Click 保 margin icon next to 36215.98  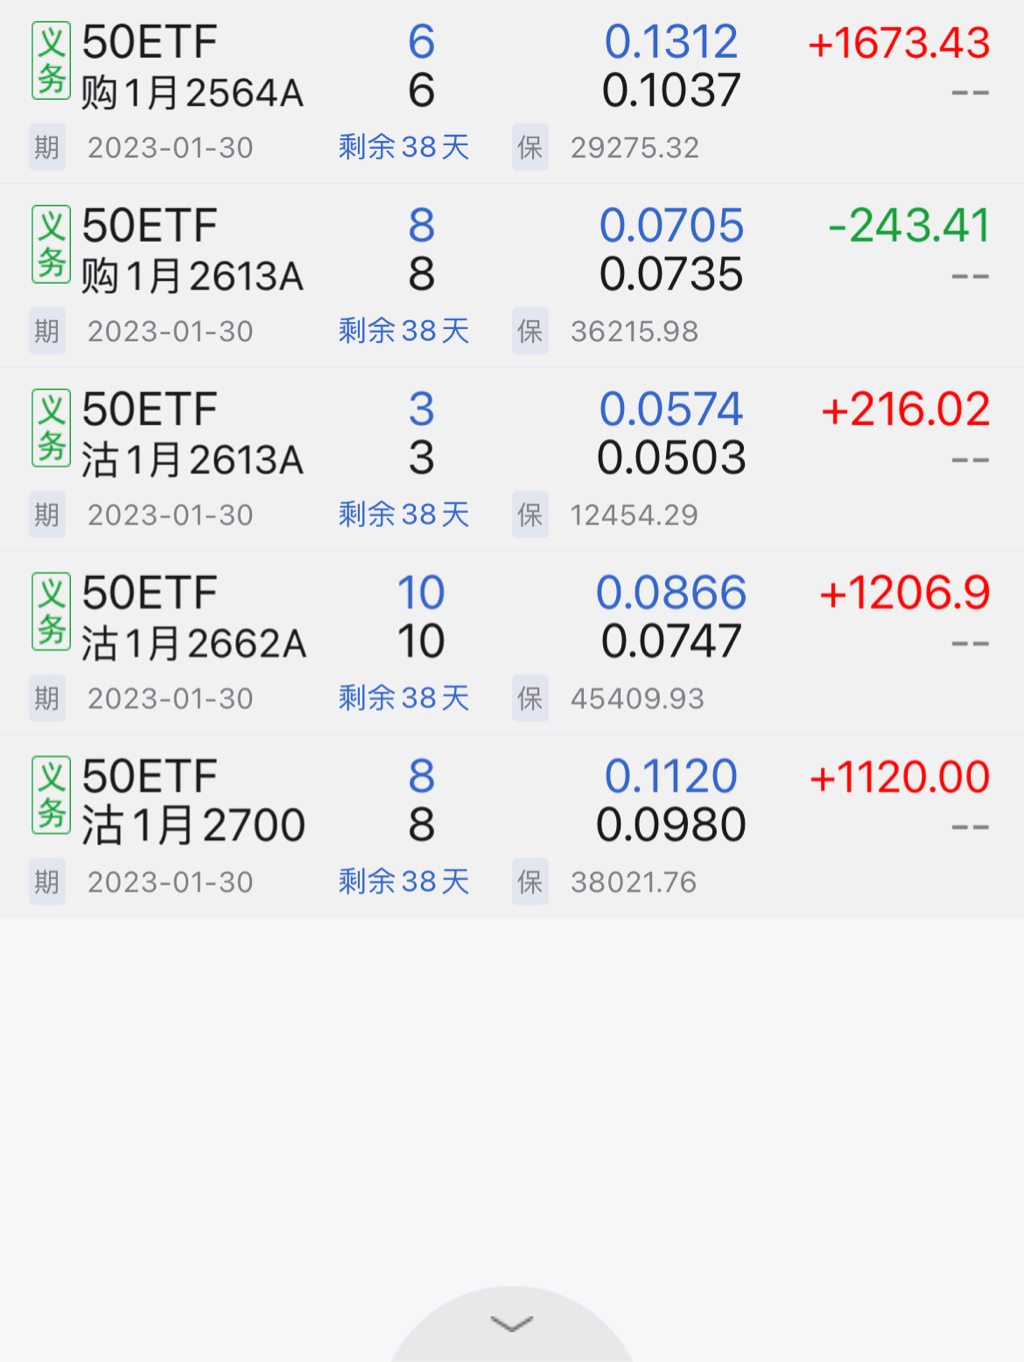pyautogui.click(x=530, y=331)
